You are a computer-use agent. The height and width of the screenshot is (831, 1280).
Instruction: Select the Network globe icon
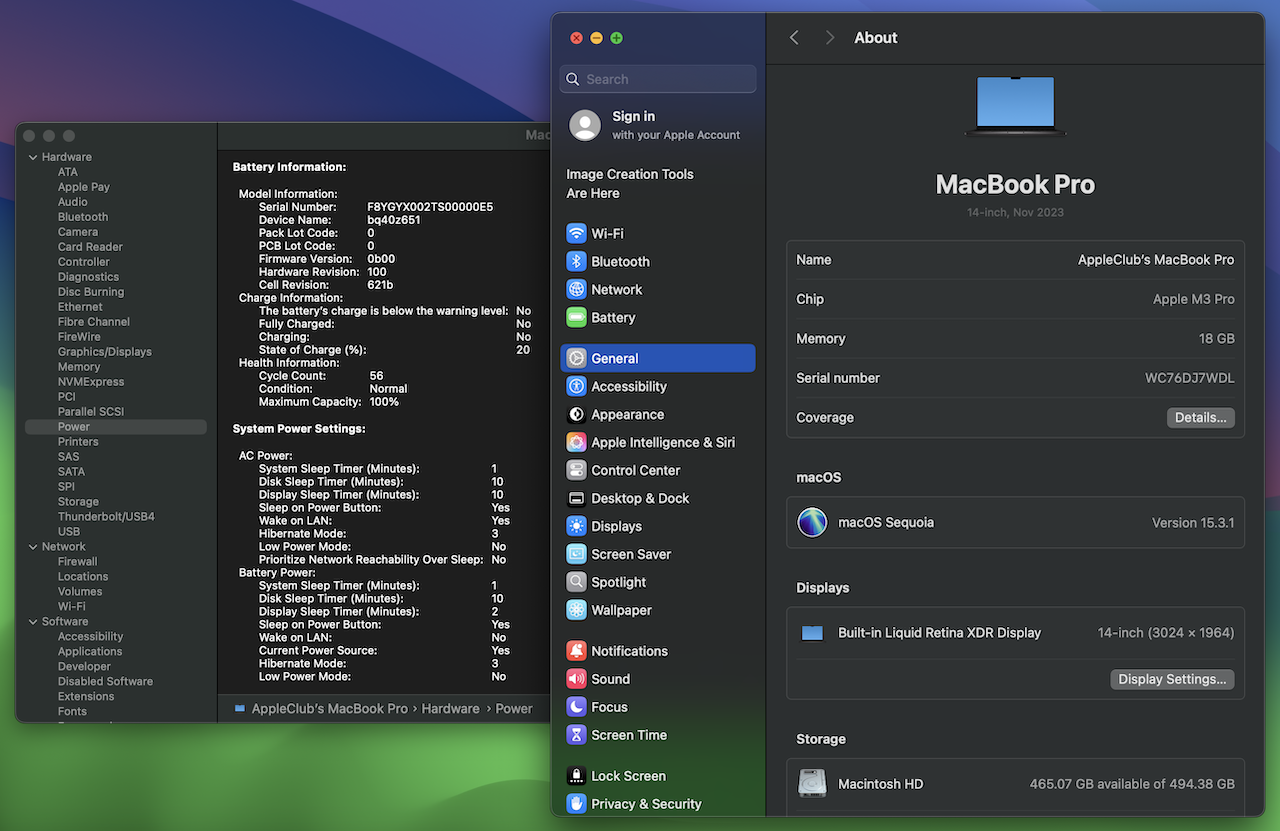(576, 289)
